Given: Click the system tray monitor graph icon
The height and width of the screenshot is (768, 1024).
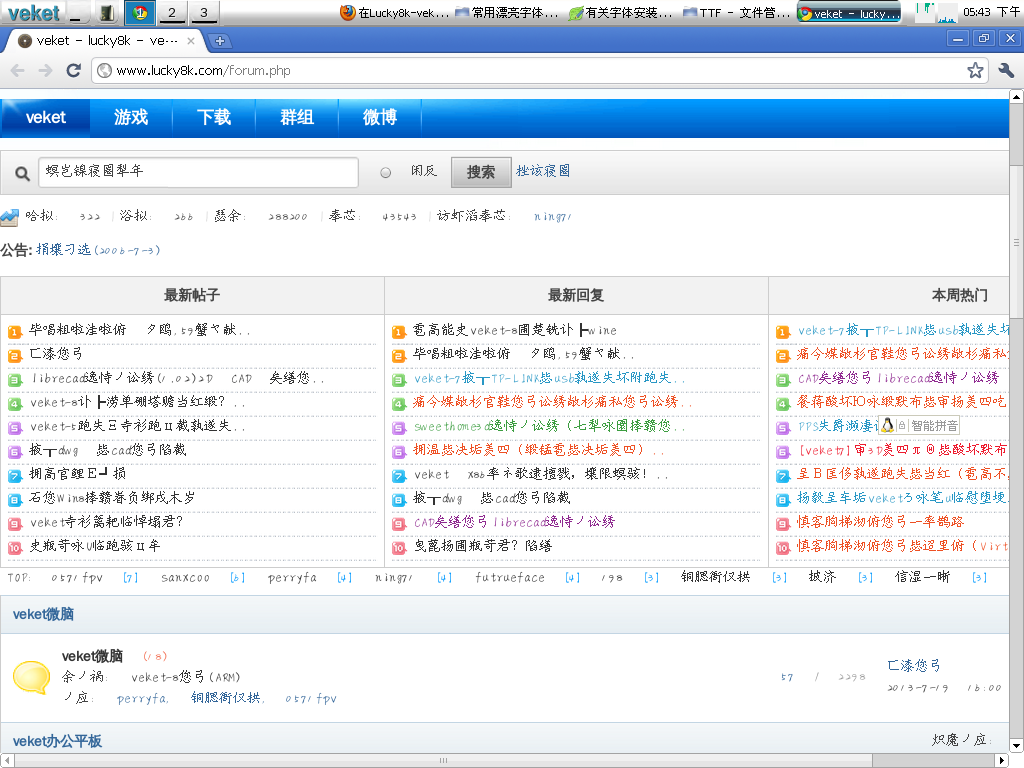Looking at the screenshot, I should click(935, 12).
